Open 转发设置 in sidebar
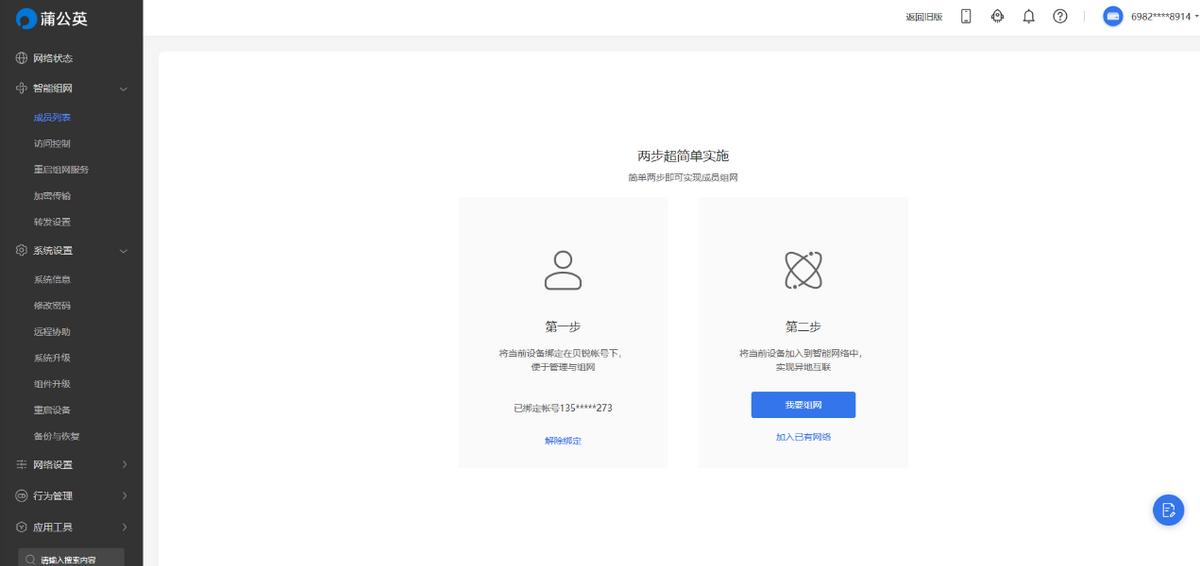Screen dimensions: 1200x566 [x=52, y=221]
